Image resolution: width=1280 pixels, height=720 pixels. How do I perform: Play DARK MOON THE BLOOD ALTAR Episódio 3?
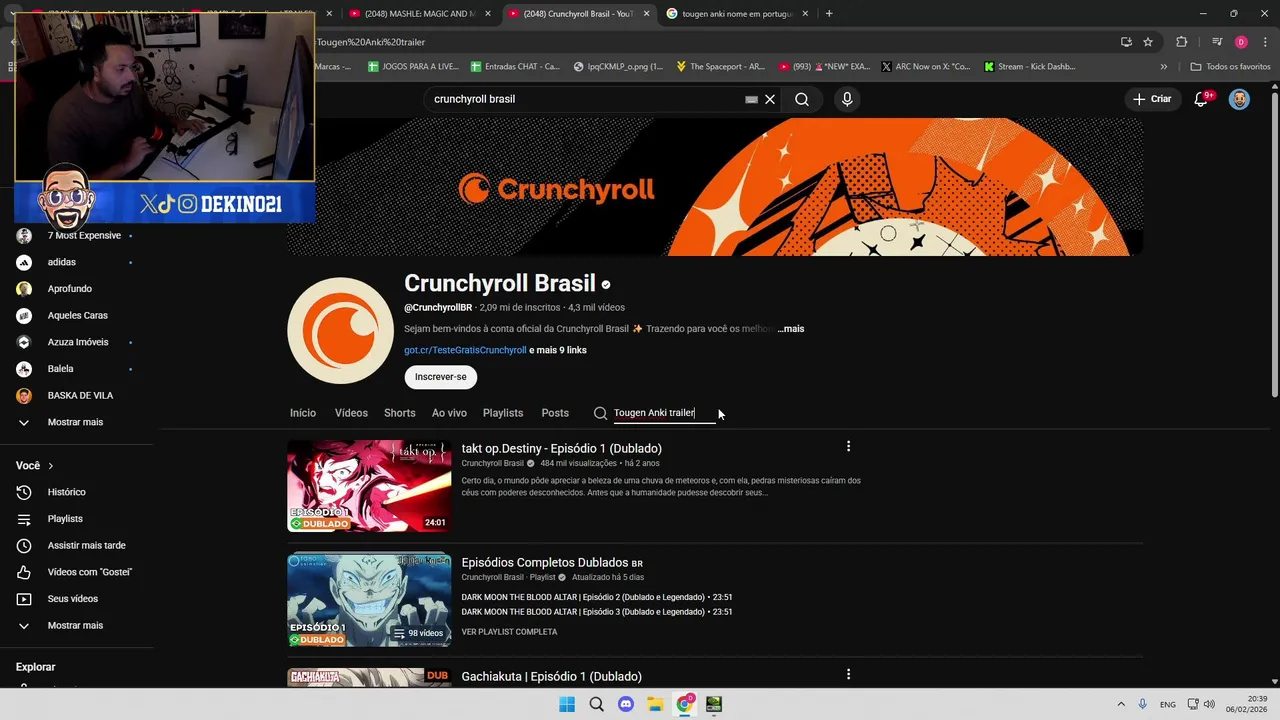click(x=597, y=612)
